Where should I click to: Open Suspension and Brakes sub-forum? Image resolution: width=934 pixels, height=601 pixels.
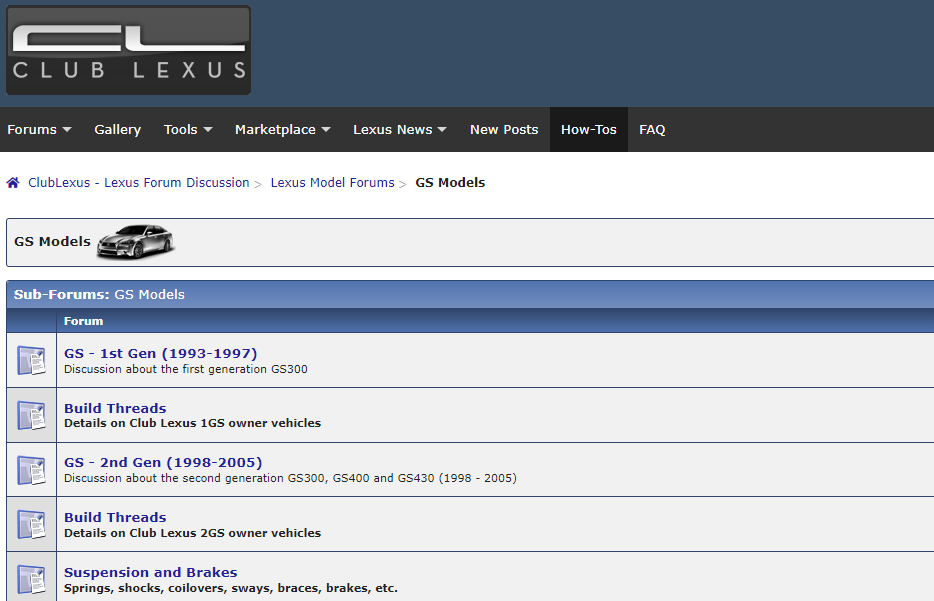pyautogui.click(x=151, y=572)
